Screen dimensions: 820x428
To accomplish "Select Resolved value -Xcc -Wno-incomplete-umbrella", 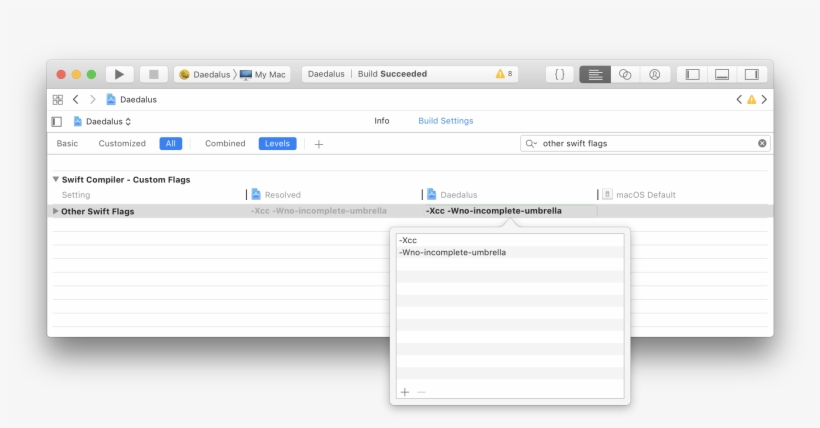I will (318, 211).
